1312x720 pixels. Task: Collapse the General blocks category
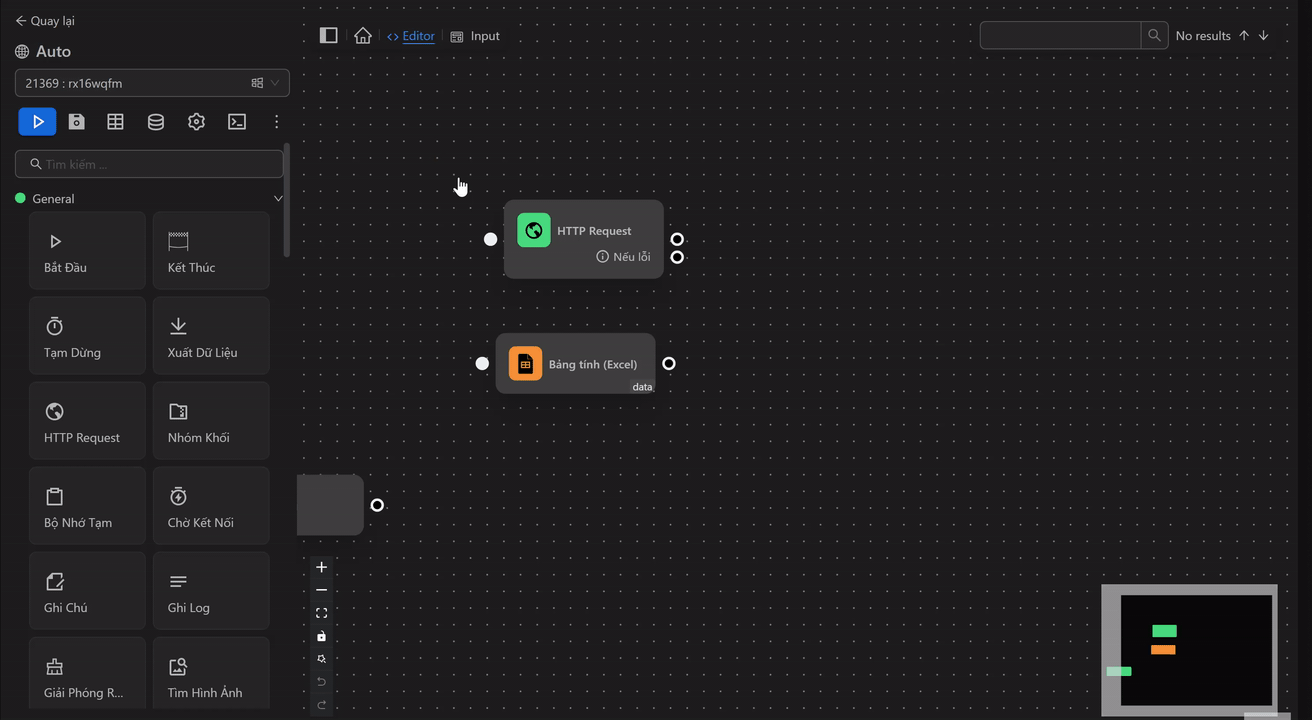pyautogui.click(x=278, y=198)
